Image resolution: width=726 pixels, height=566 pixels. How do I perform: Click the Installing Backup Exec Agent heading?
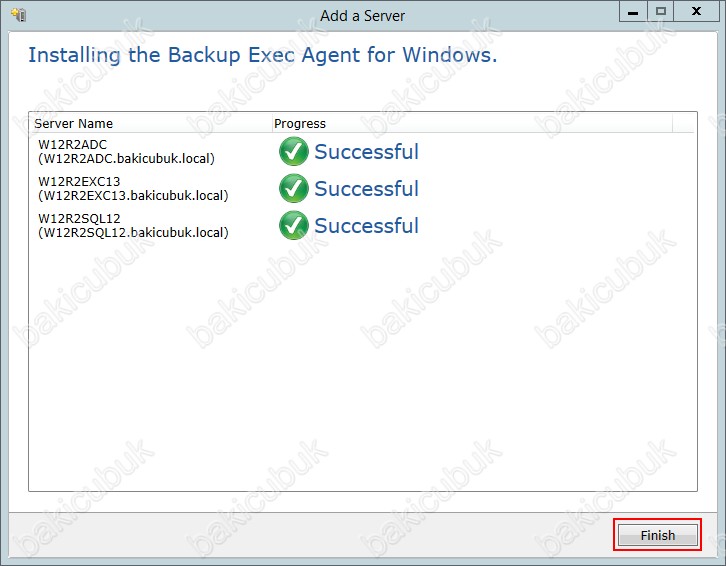click(263, 55)
